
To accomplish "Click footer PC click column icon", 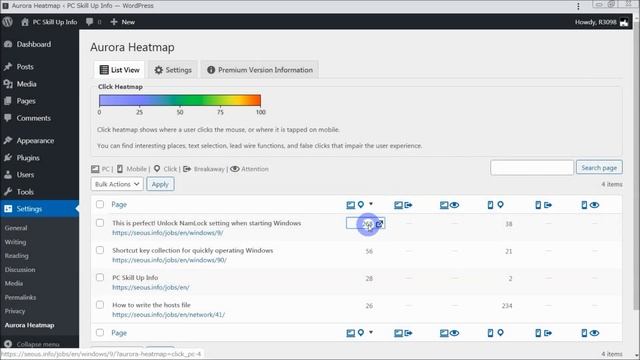I will (355, 333).
